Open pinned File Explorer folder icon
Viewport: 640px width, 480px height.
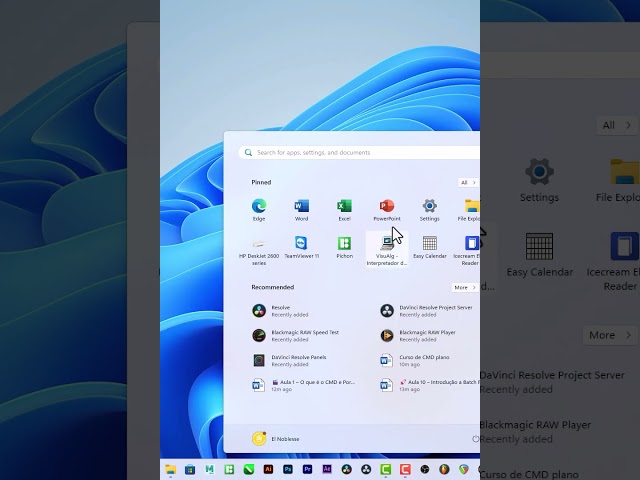(470, 210)
